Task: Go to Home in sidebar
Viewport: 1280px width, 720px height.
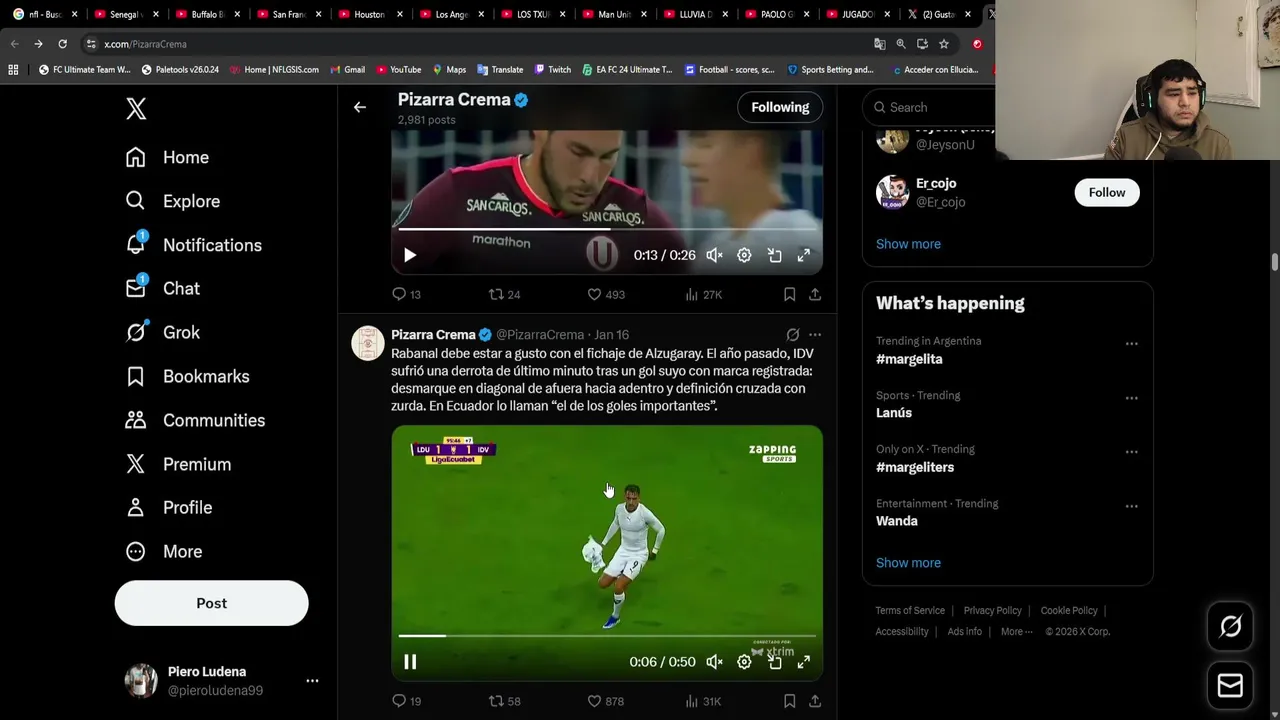Action: [x=167, y=157]
